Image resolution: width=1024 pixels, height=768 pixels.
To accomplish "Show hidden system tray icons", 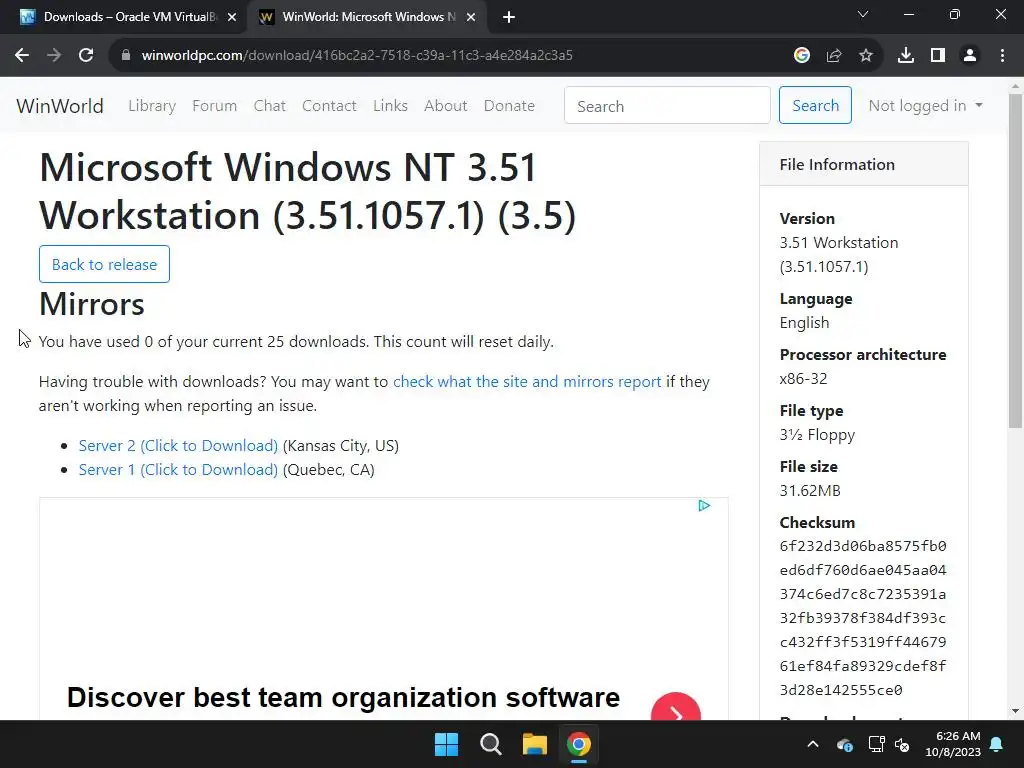I will point(813,744).
